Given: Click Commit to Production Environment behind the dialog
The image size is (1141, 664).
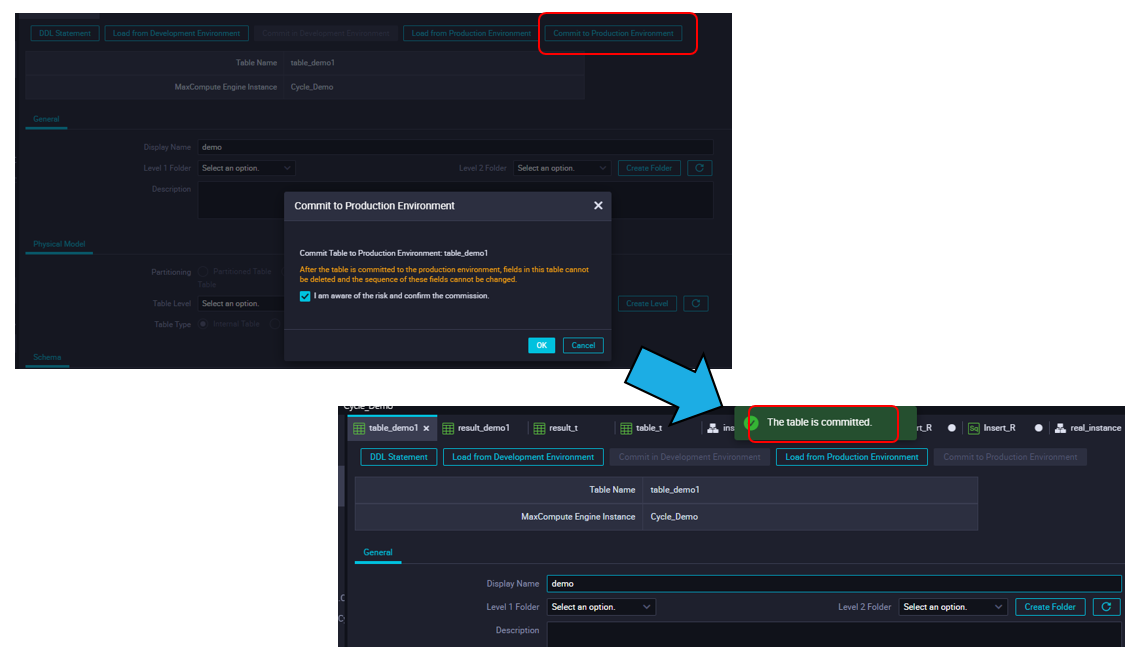Looking at the screenshot, I should coord(613,33).
